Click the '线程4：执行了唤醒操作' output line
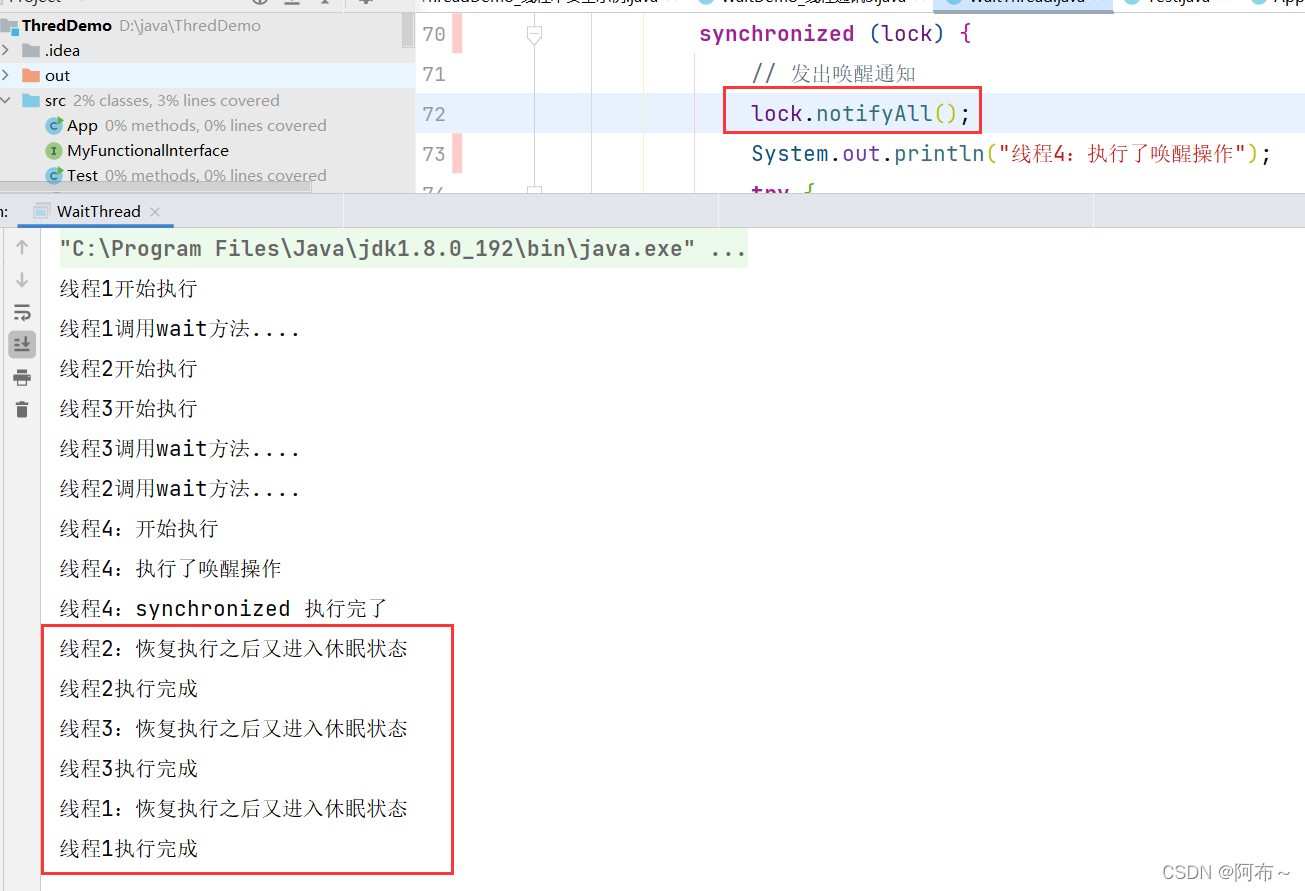The image size is (1305, 891). [170, 569]
